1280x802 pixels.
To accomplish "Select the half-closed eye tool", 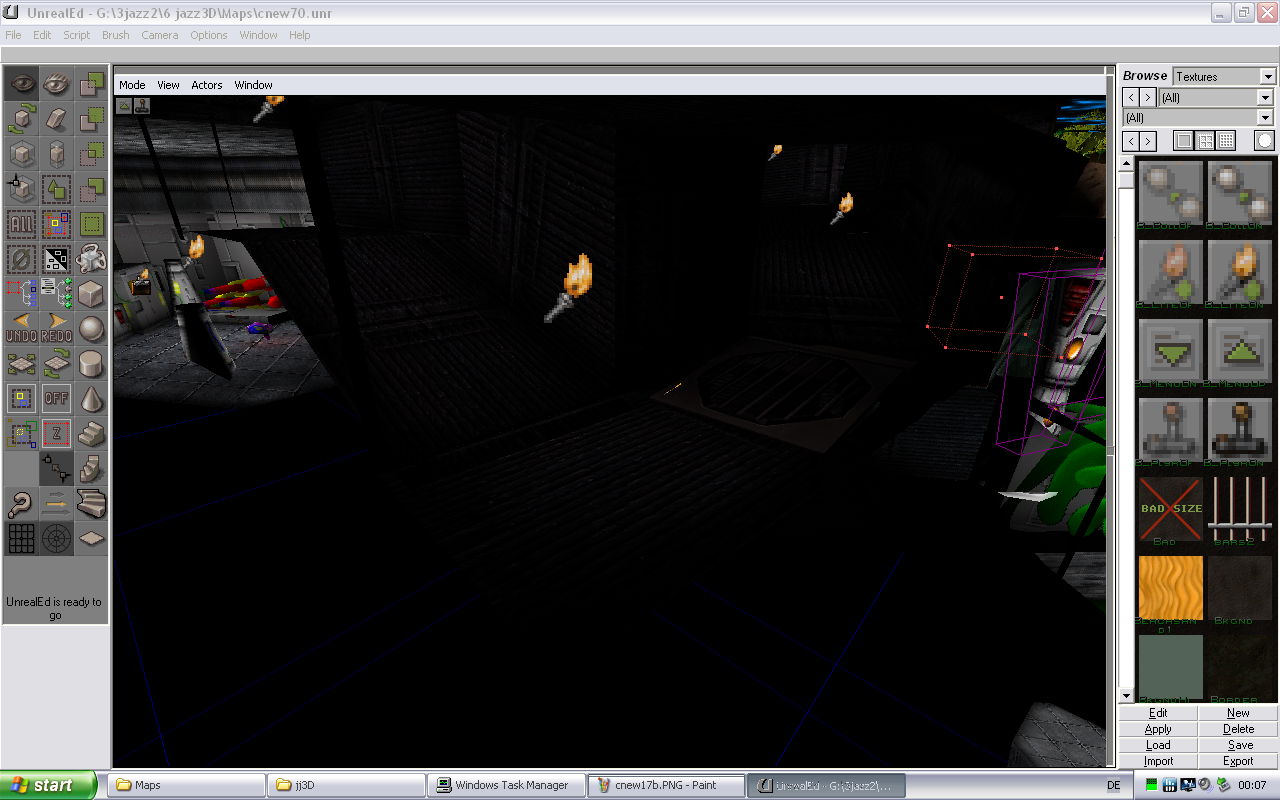I will tap(56, 83).
